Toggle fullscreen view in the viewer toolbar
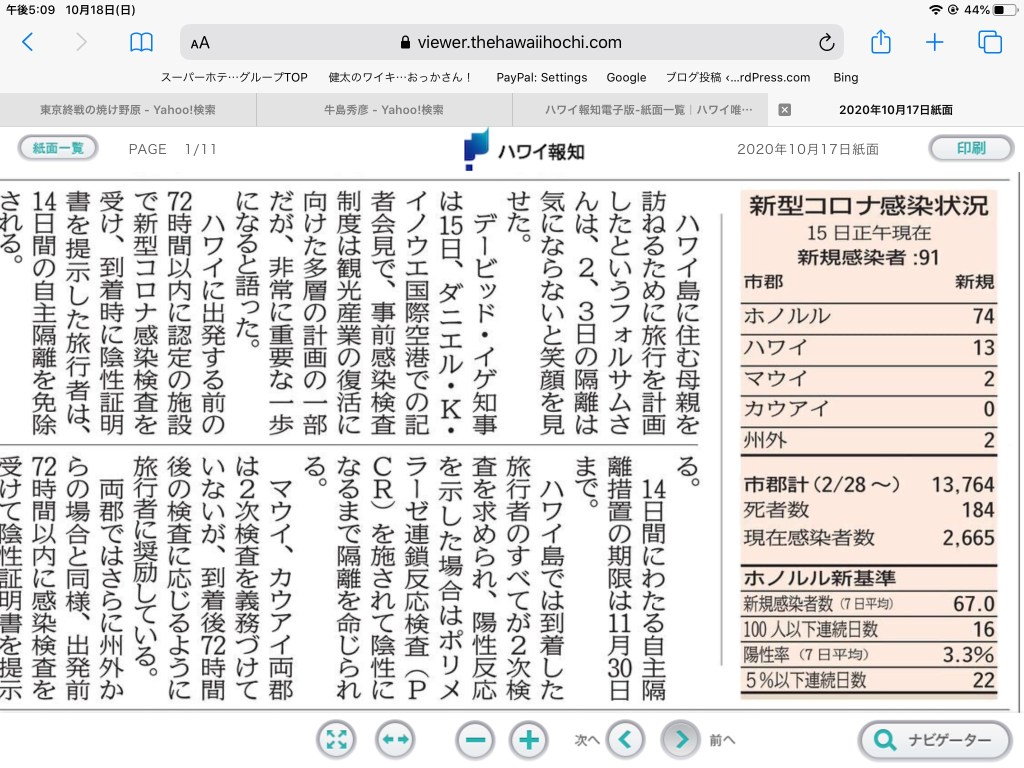This screenshot has height=768, width=1024. pos(337,740)
